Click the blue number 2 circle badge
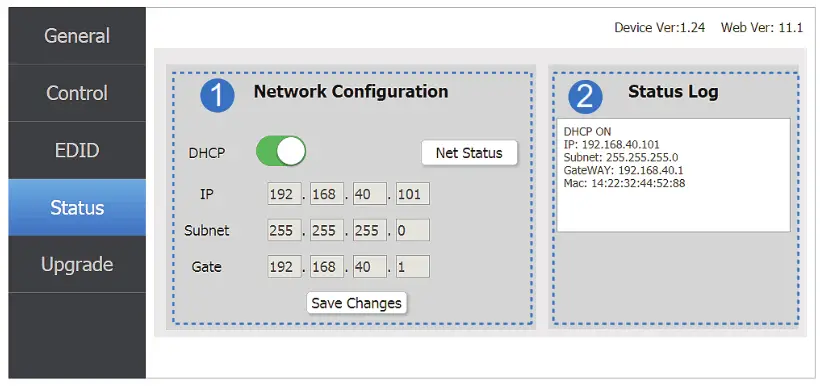Viewport: 824px width, 386px height. point(585,96)
